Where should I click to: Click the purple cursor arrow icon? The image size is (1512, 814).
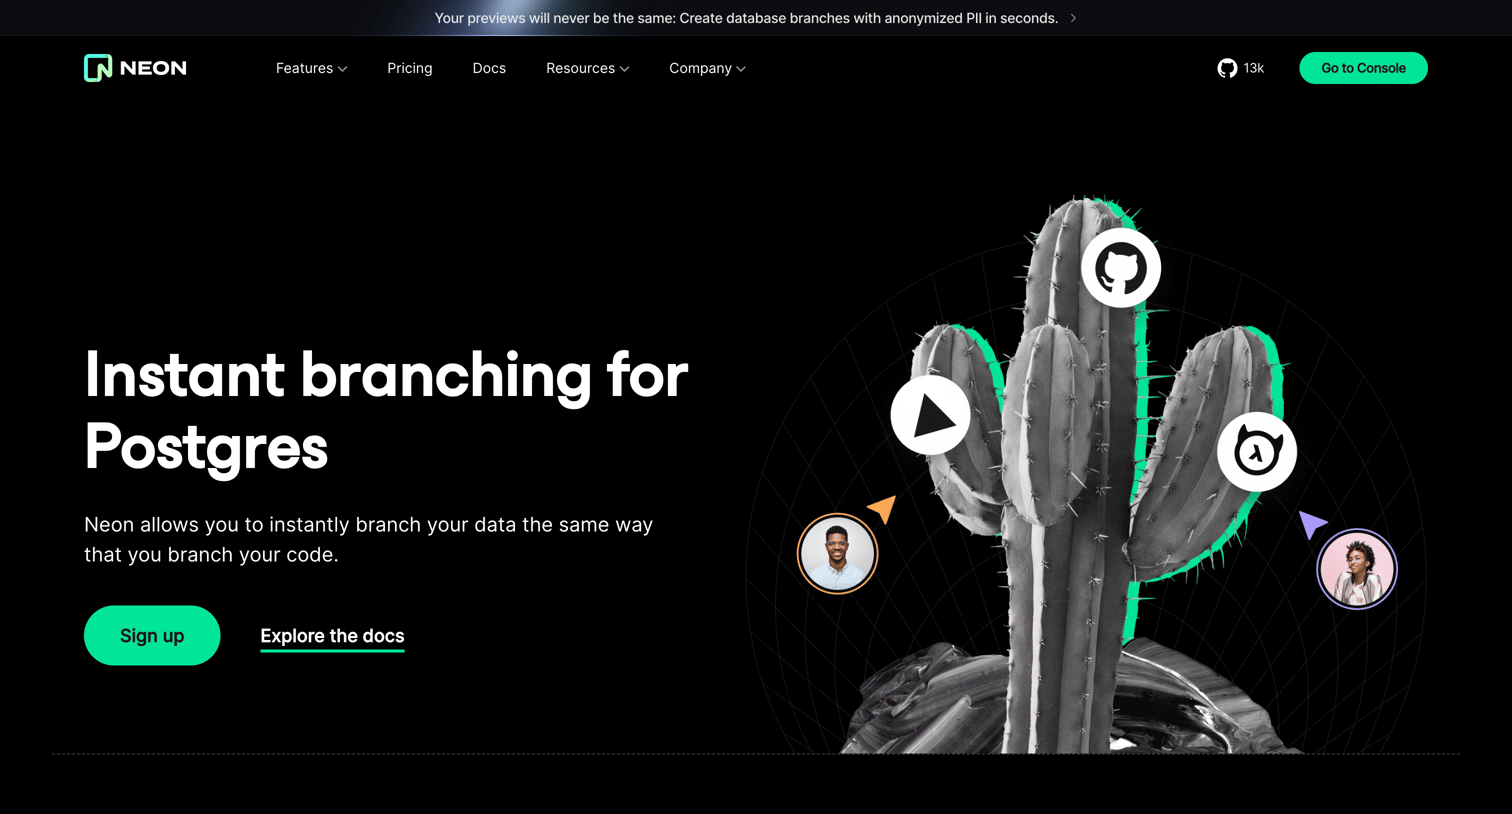pyautogui.click(x=1312, y=524)
